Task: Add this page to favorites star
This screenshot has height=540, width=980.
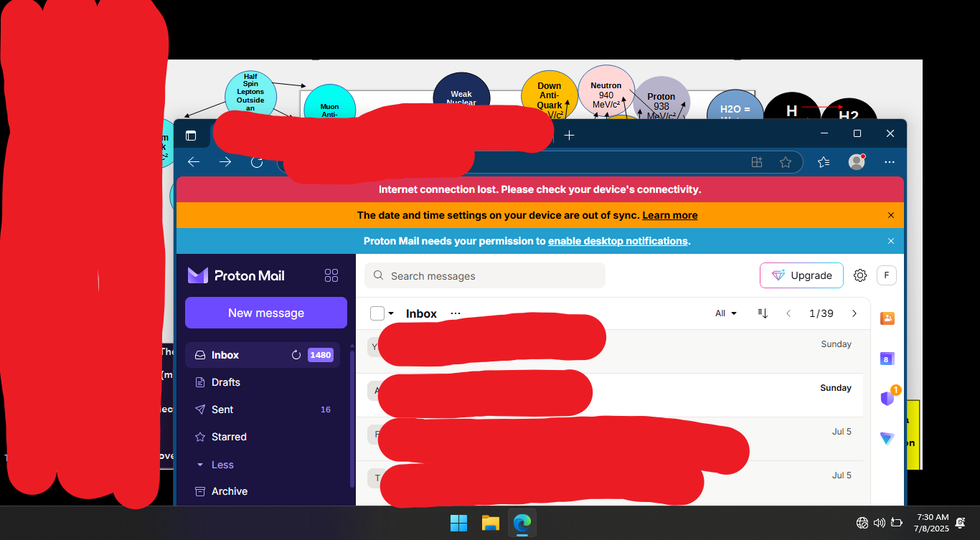Action: (x=786, y=162)
